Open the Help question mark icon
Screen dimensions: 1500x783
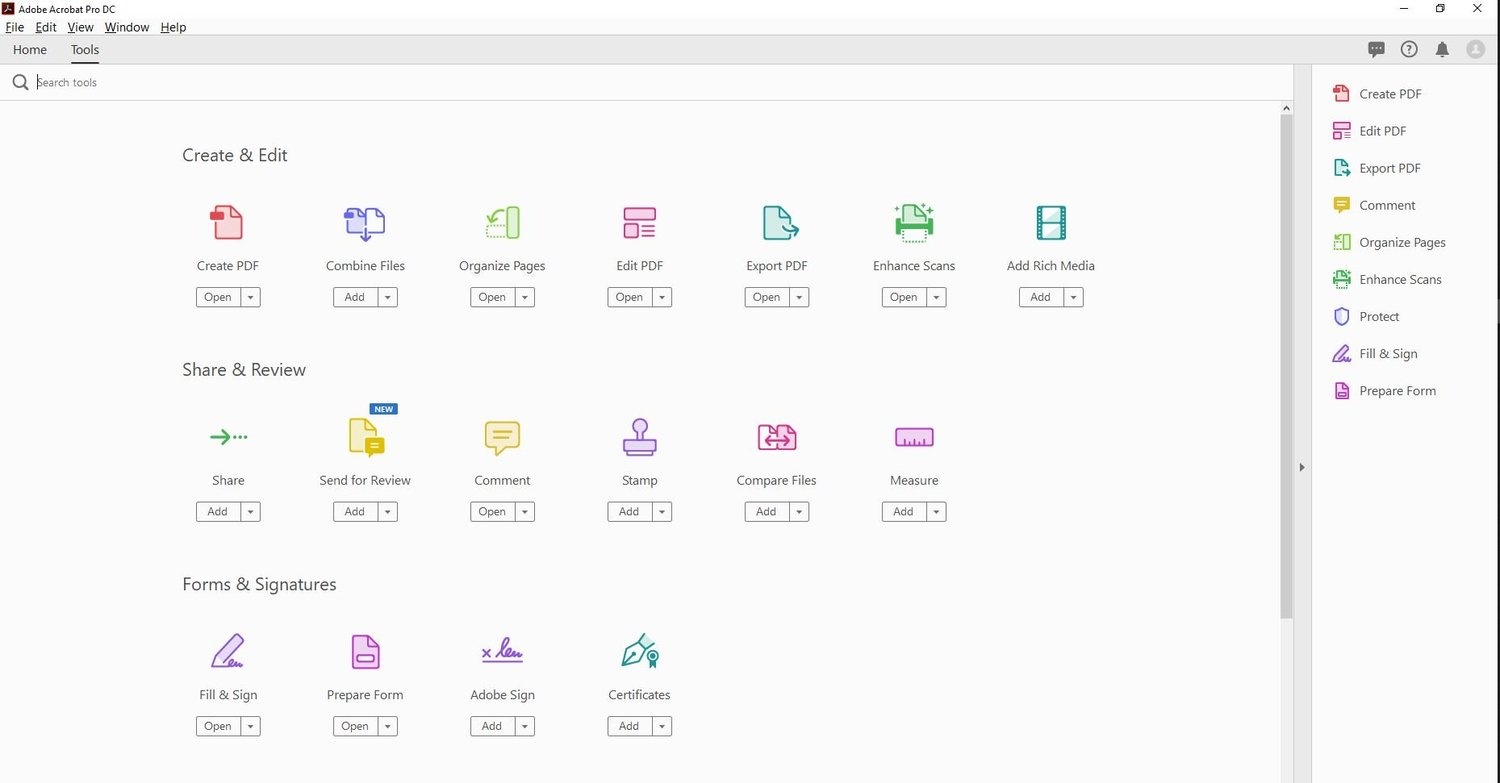click(x=1409, y=49)
